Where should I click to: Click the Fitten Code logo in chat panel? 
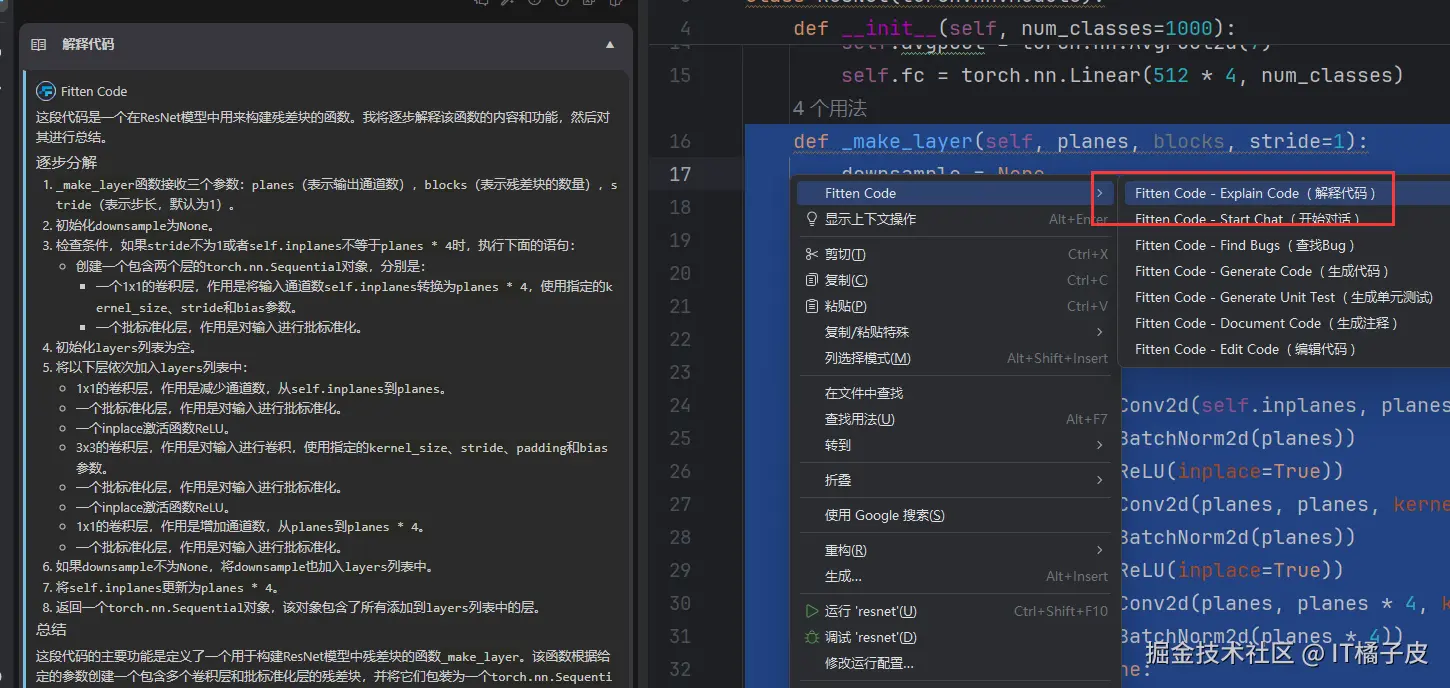pyautogui.click(x=45, y=91)
